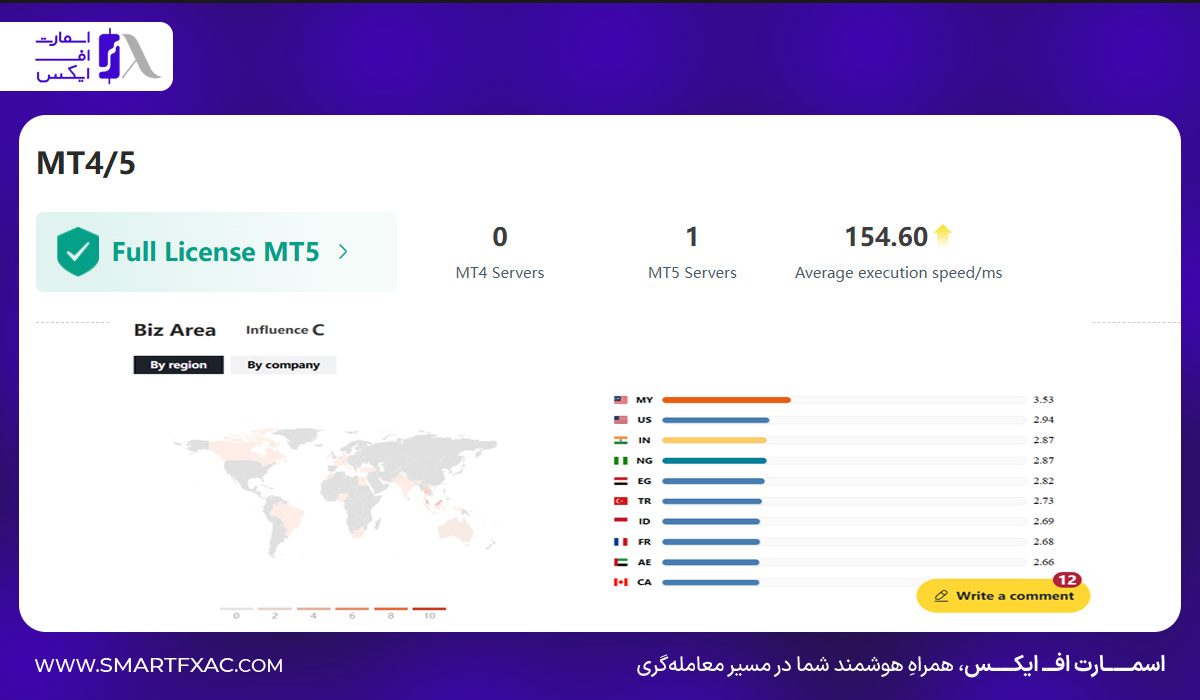
Task: Click the red 12 comments badge
Action: click(1067, 580)
